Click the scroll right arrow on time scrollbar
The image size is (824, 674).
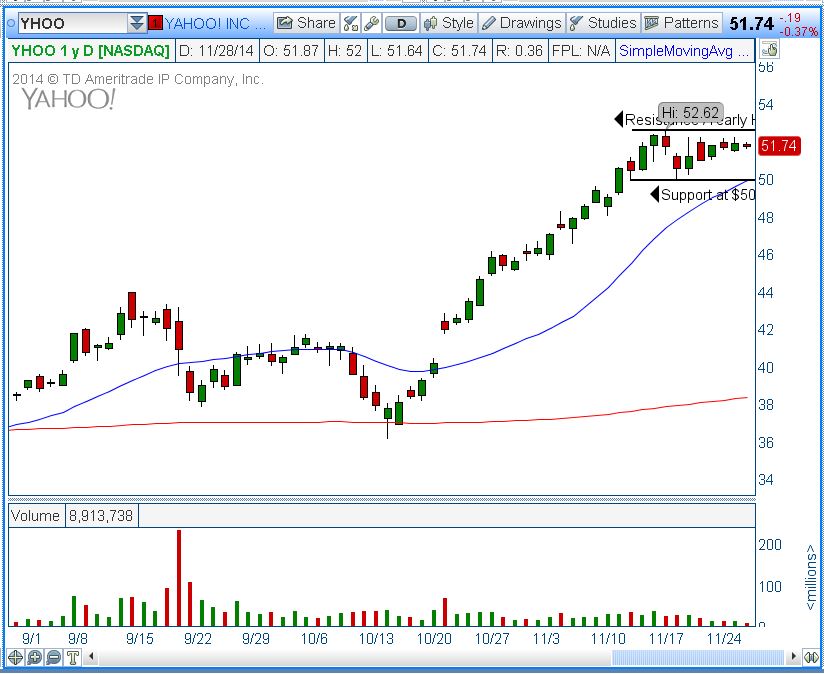click(x=793, y=657)
